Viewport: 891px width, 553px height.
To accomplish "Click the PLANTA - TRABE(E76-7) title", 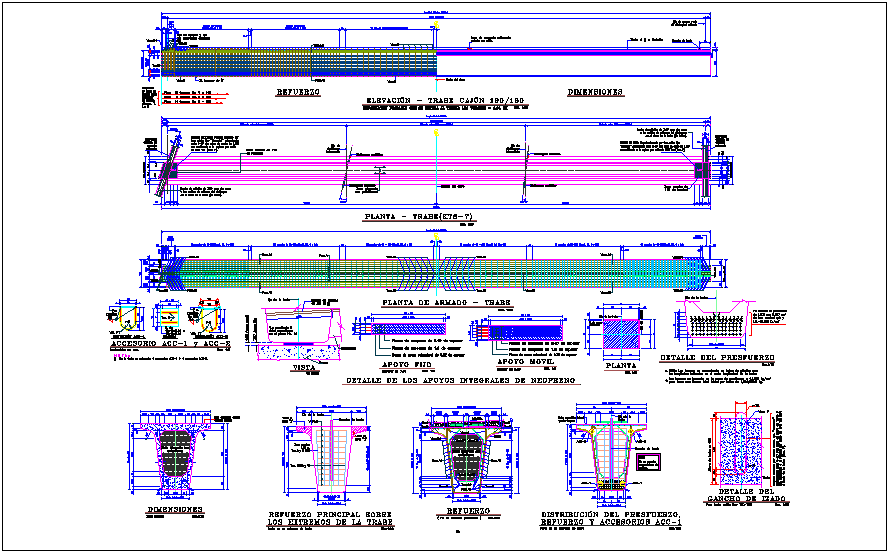I will coord(419,216).
